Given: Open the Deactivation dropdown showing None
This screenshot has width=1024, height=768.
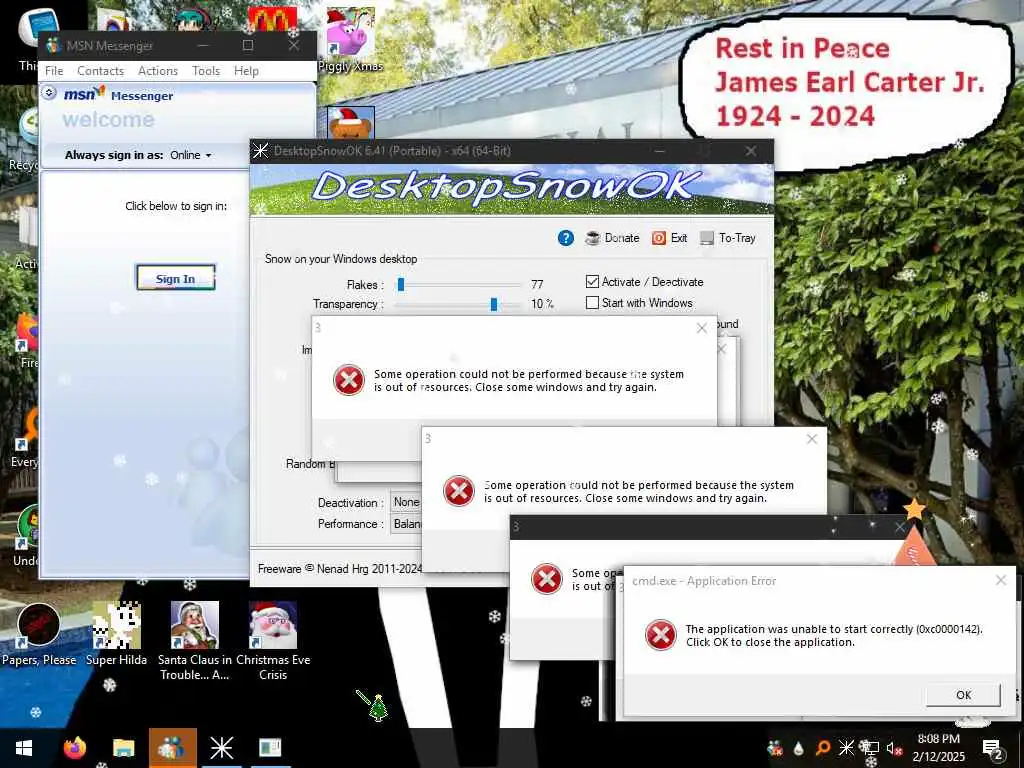Looking at the screenshot, I should (x=406, y=502).
